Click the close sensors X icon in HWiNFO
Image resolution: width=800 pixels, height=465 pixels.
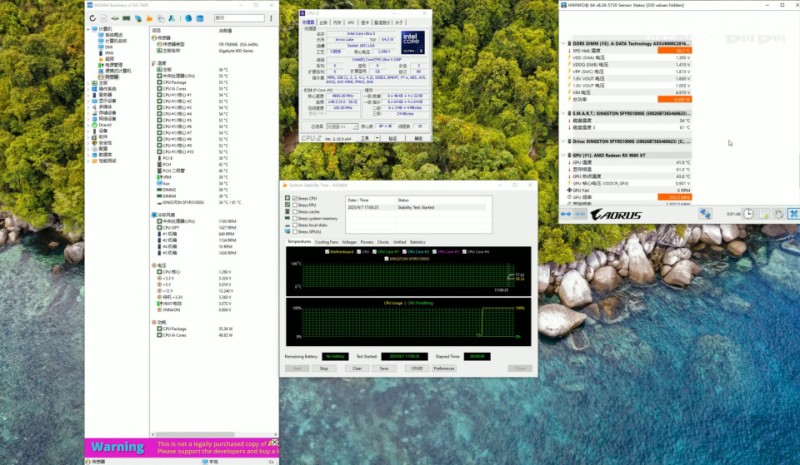coord(792,213)
